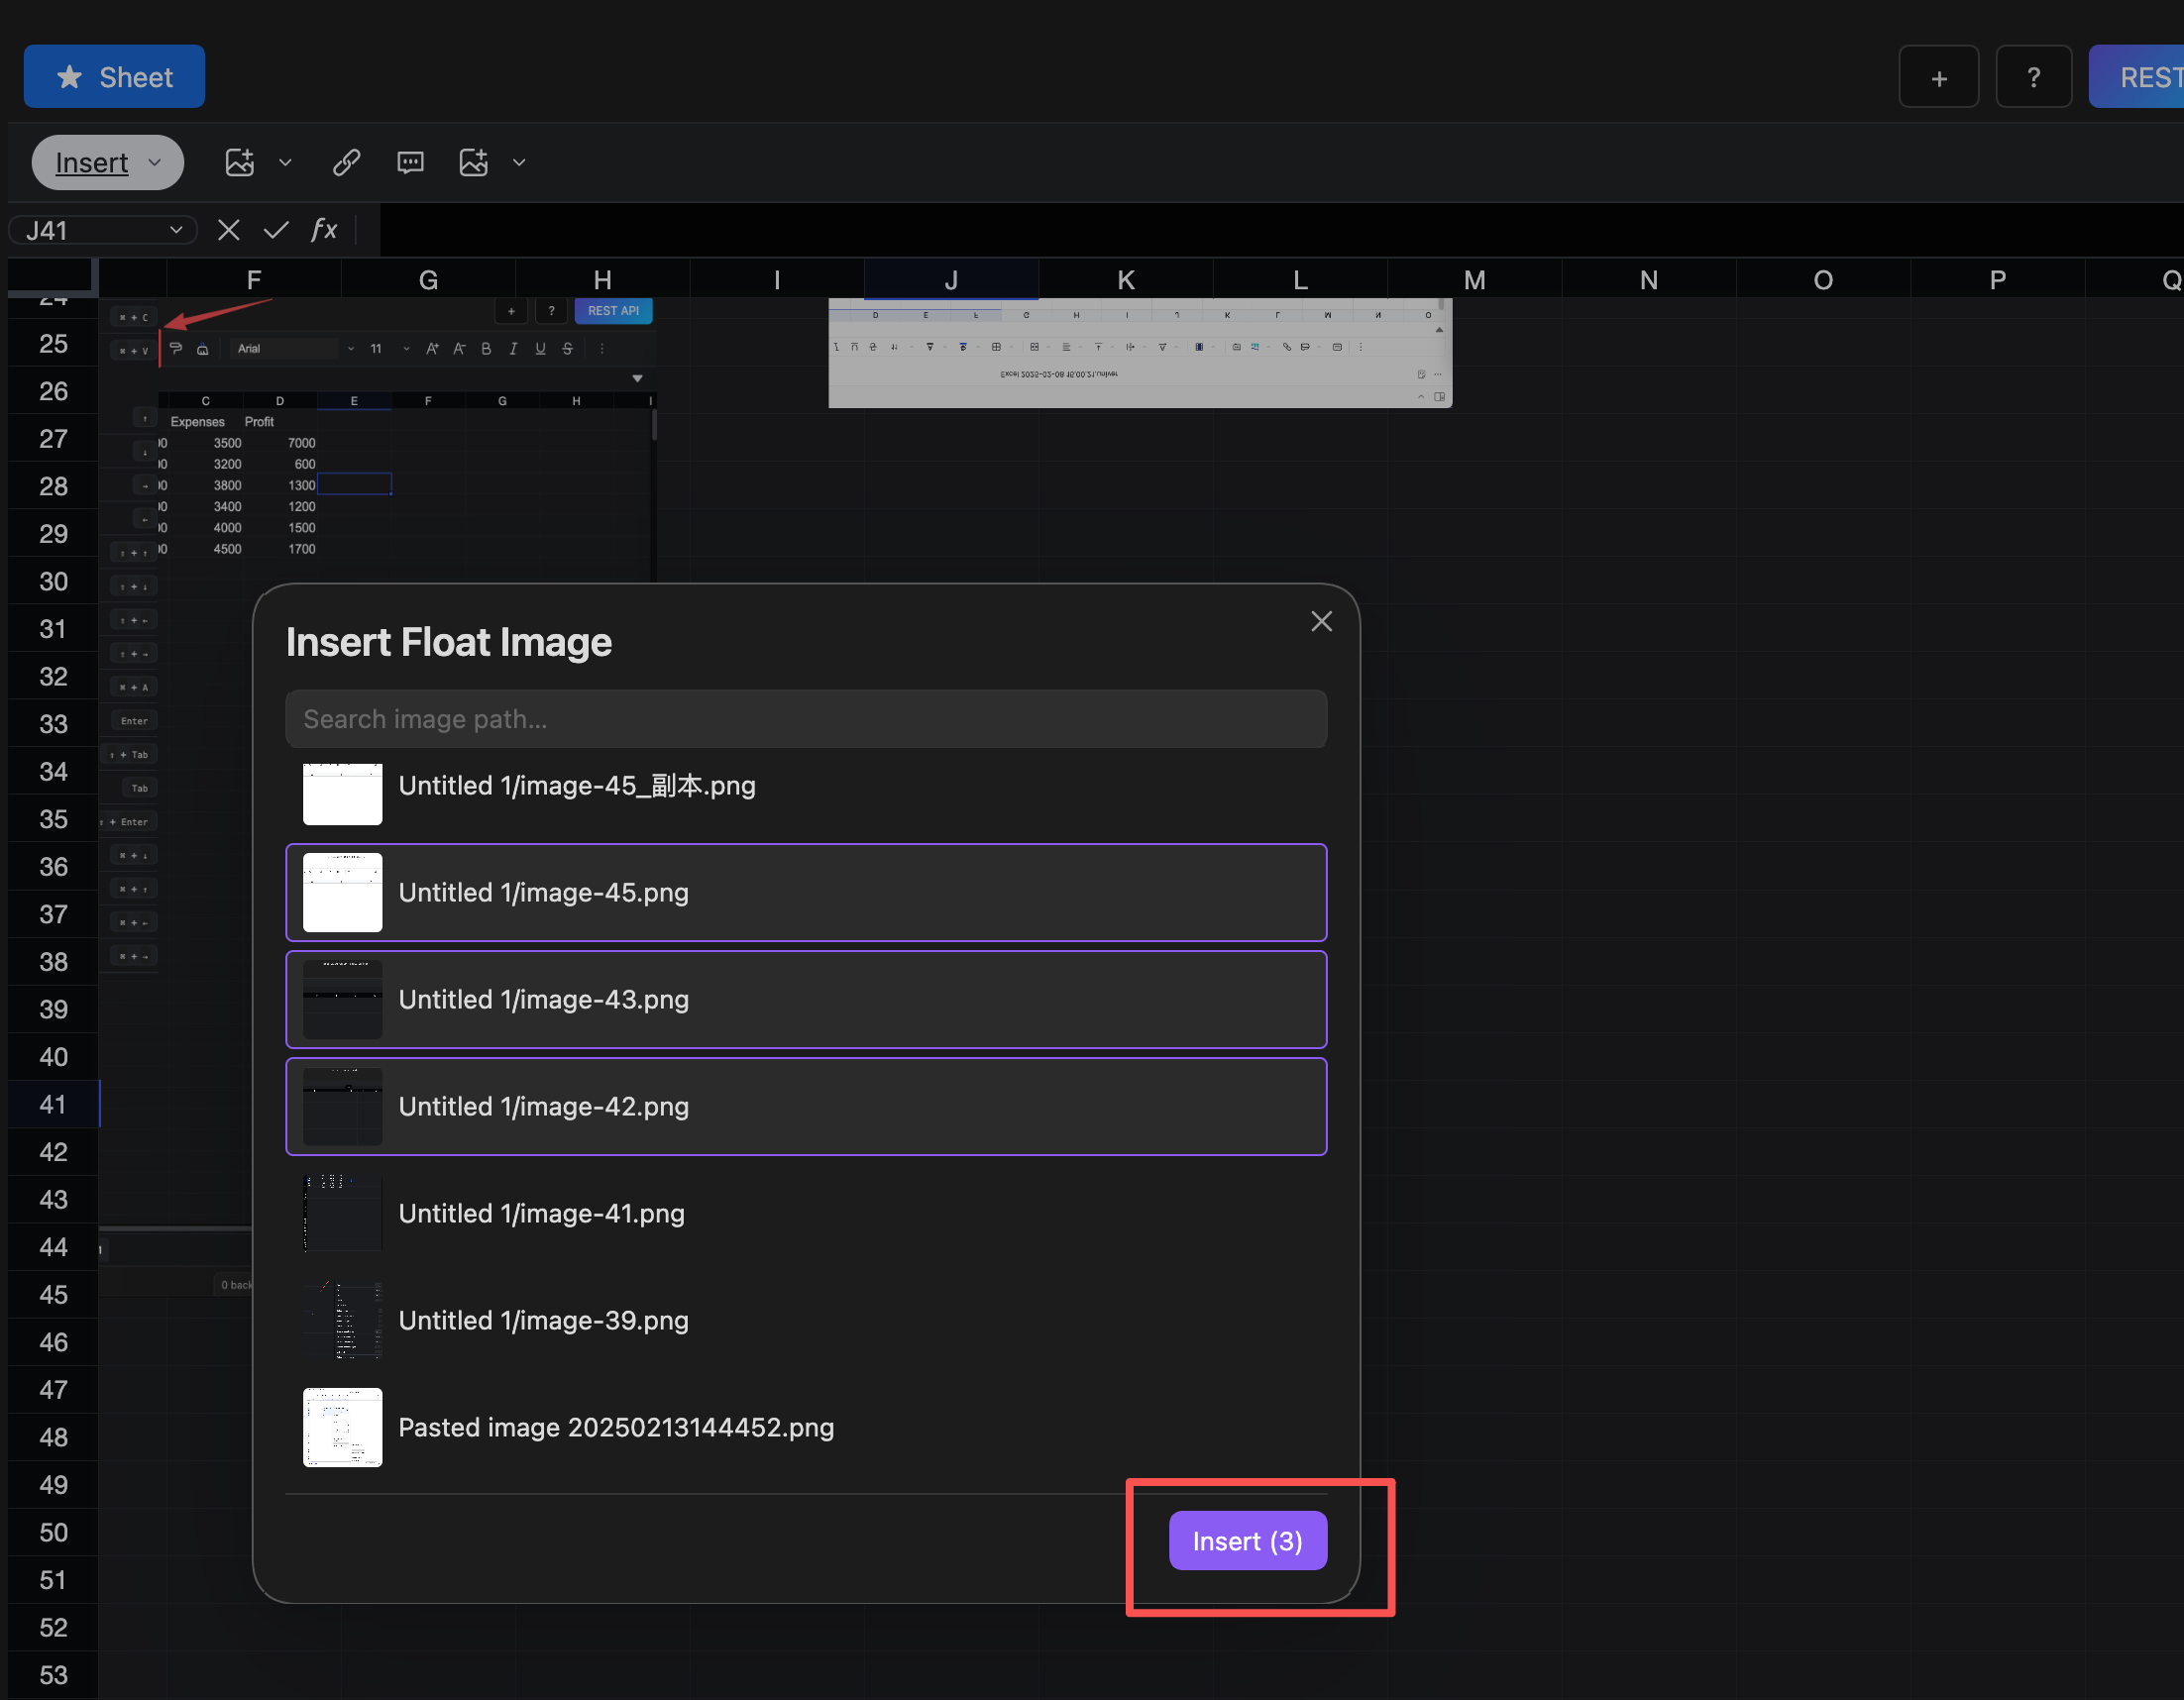Deselect Untitled 1/image-42.png item
The height and width of the screenshot is (1700, 2184).
(x=806, y=1106)
